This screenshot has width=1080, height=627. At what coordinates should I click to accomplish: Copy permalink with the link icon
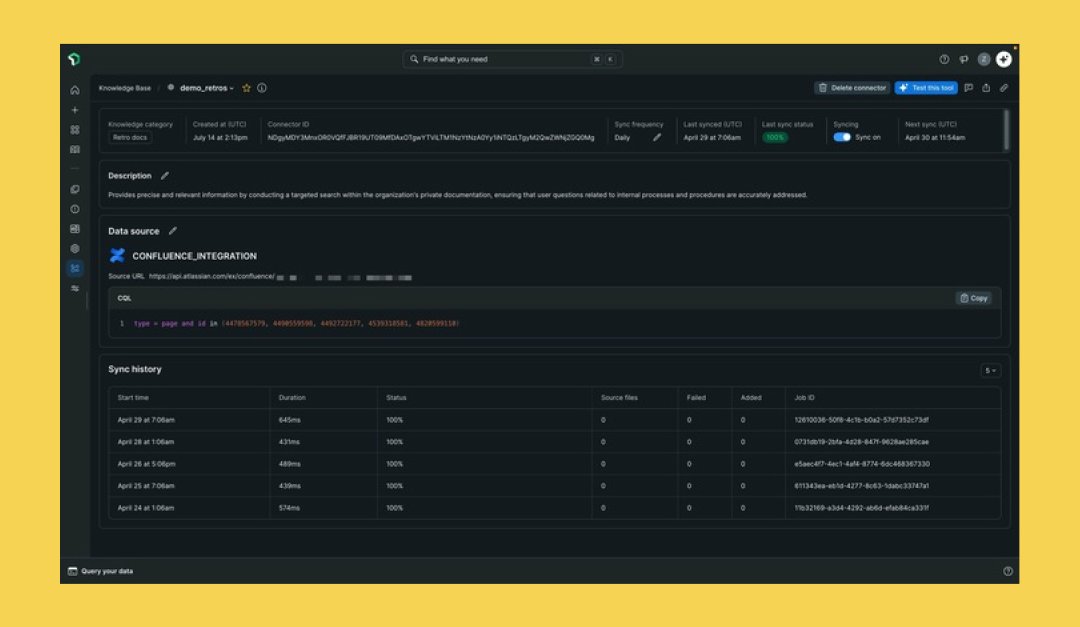(x=1004, y=88)
